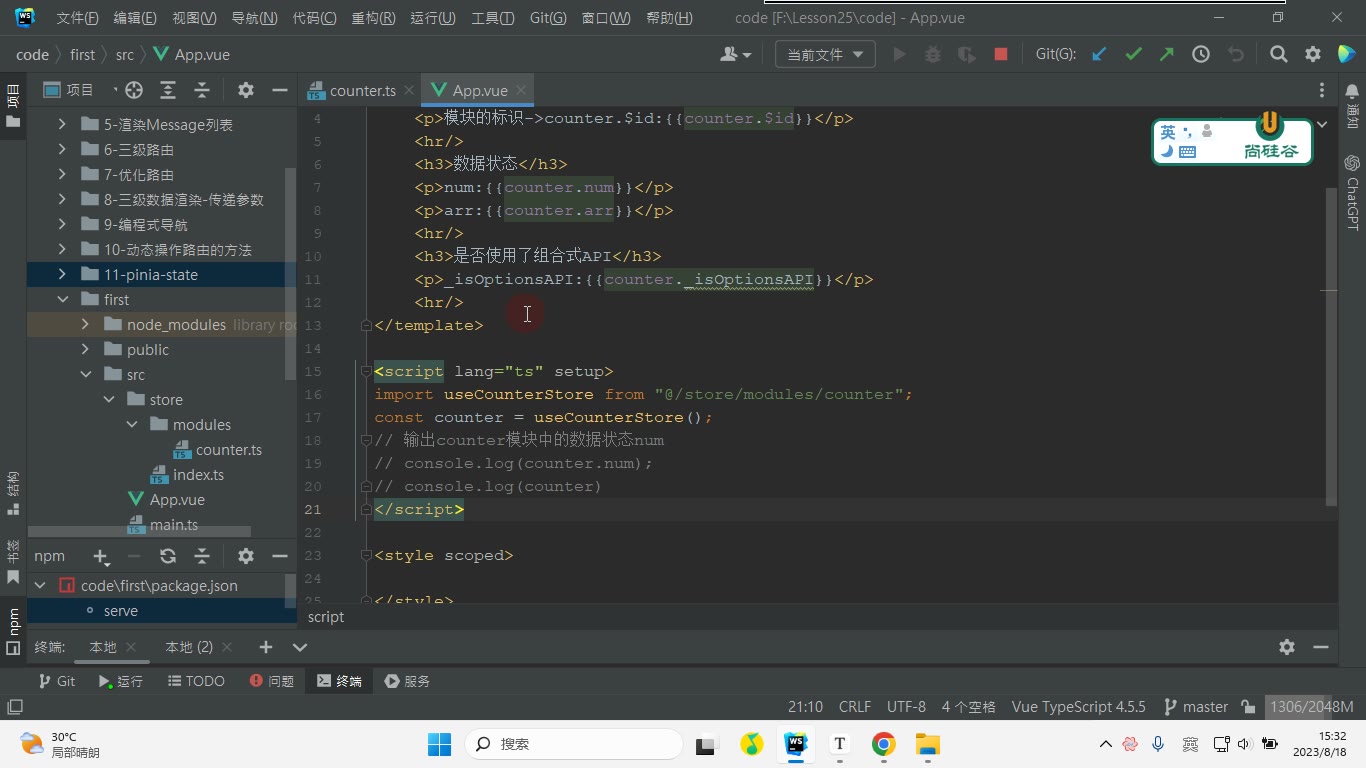Open the ChatGPT side panel
The image size is (1366, 768).
click(x=1352, y=192)
